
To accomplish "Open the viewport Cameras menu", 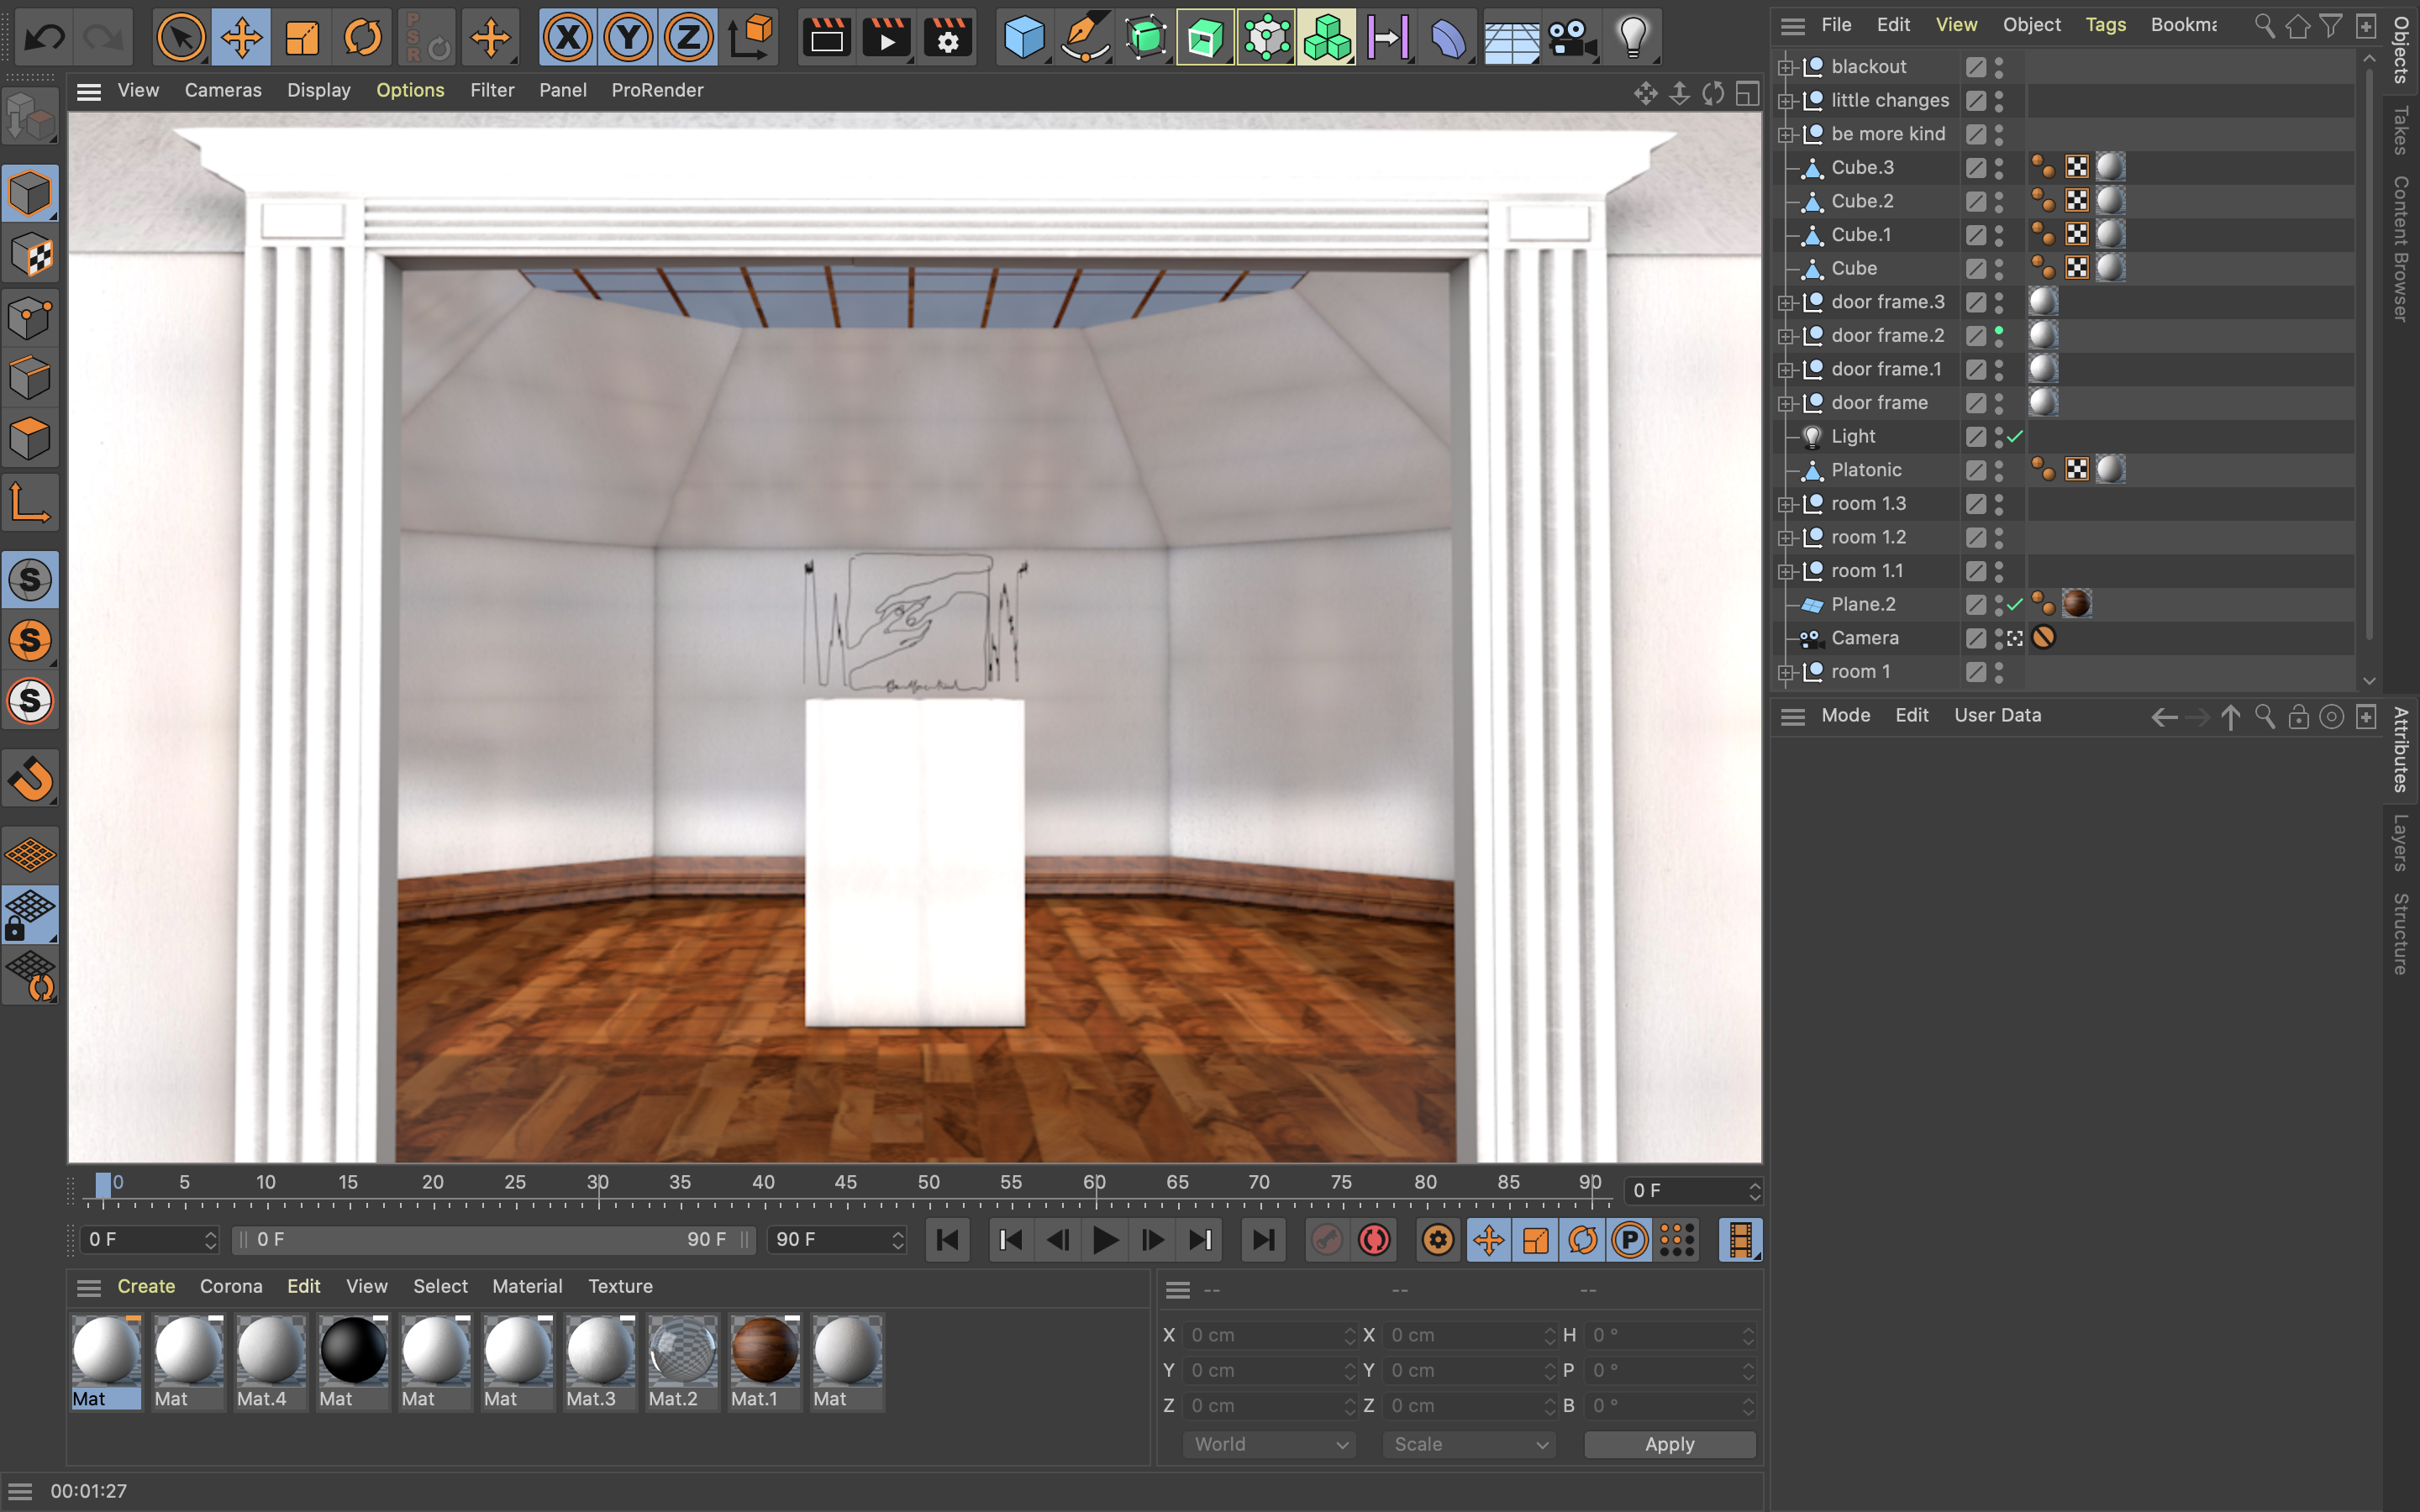I will point(222,90).
